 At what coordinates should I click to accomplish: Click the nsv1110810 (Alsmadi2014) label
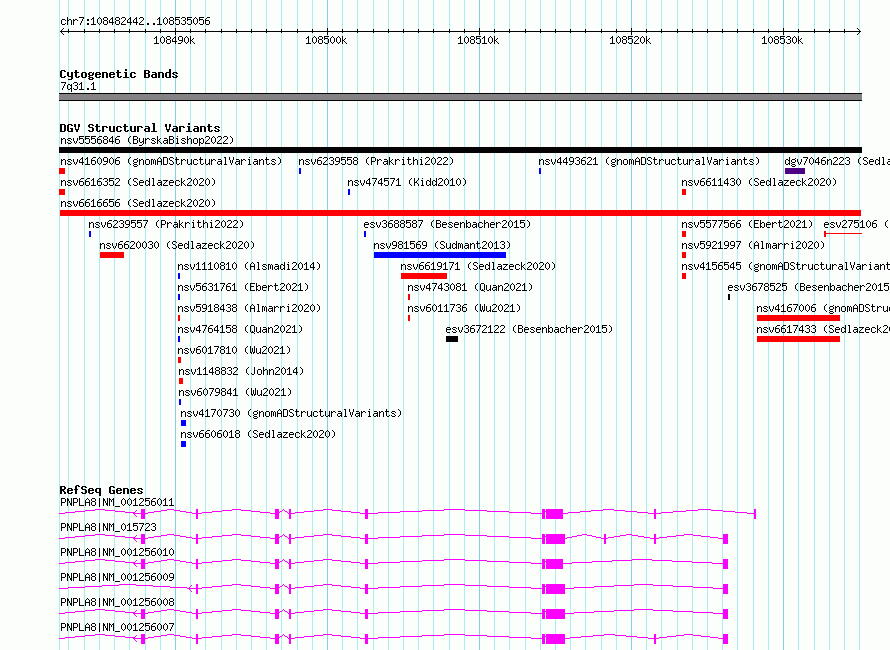click(x=249, y=266)
